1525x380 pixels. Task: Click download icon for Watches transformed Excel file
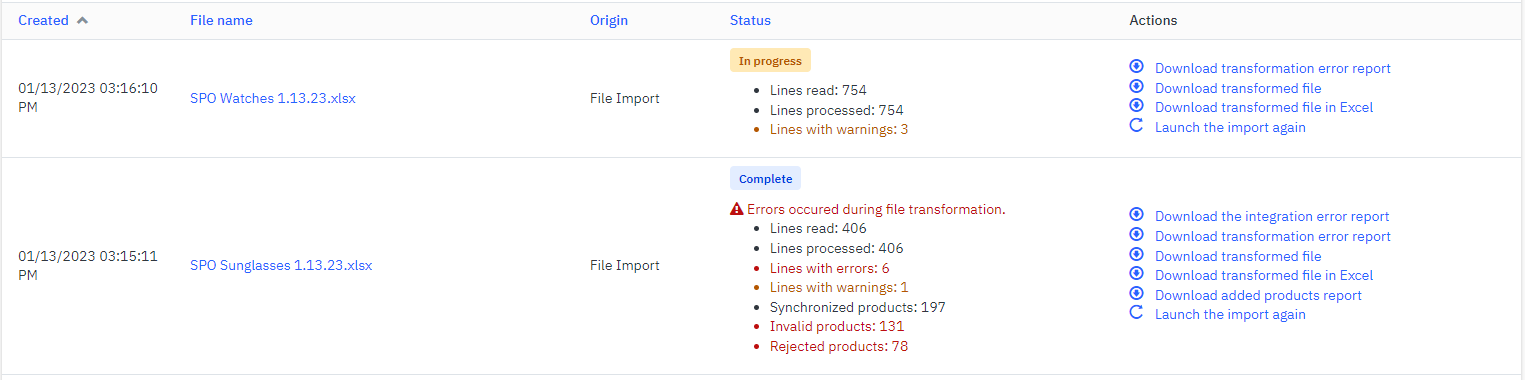click(x=1136, y=105)
